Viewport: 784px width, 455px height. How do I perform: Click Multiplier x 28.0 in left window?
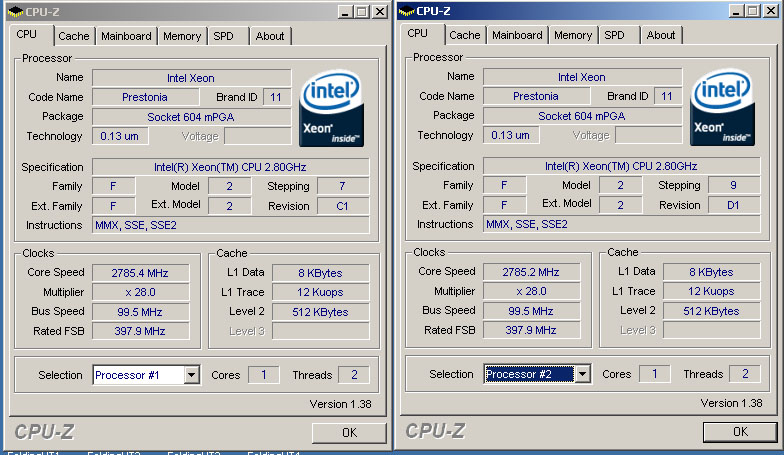[140, 292]
